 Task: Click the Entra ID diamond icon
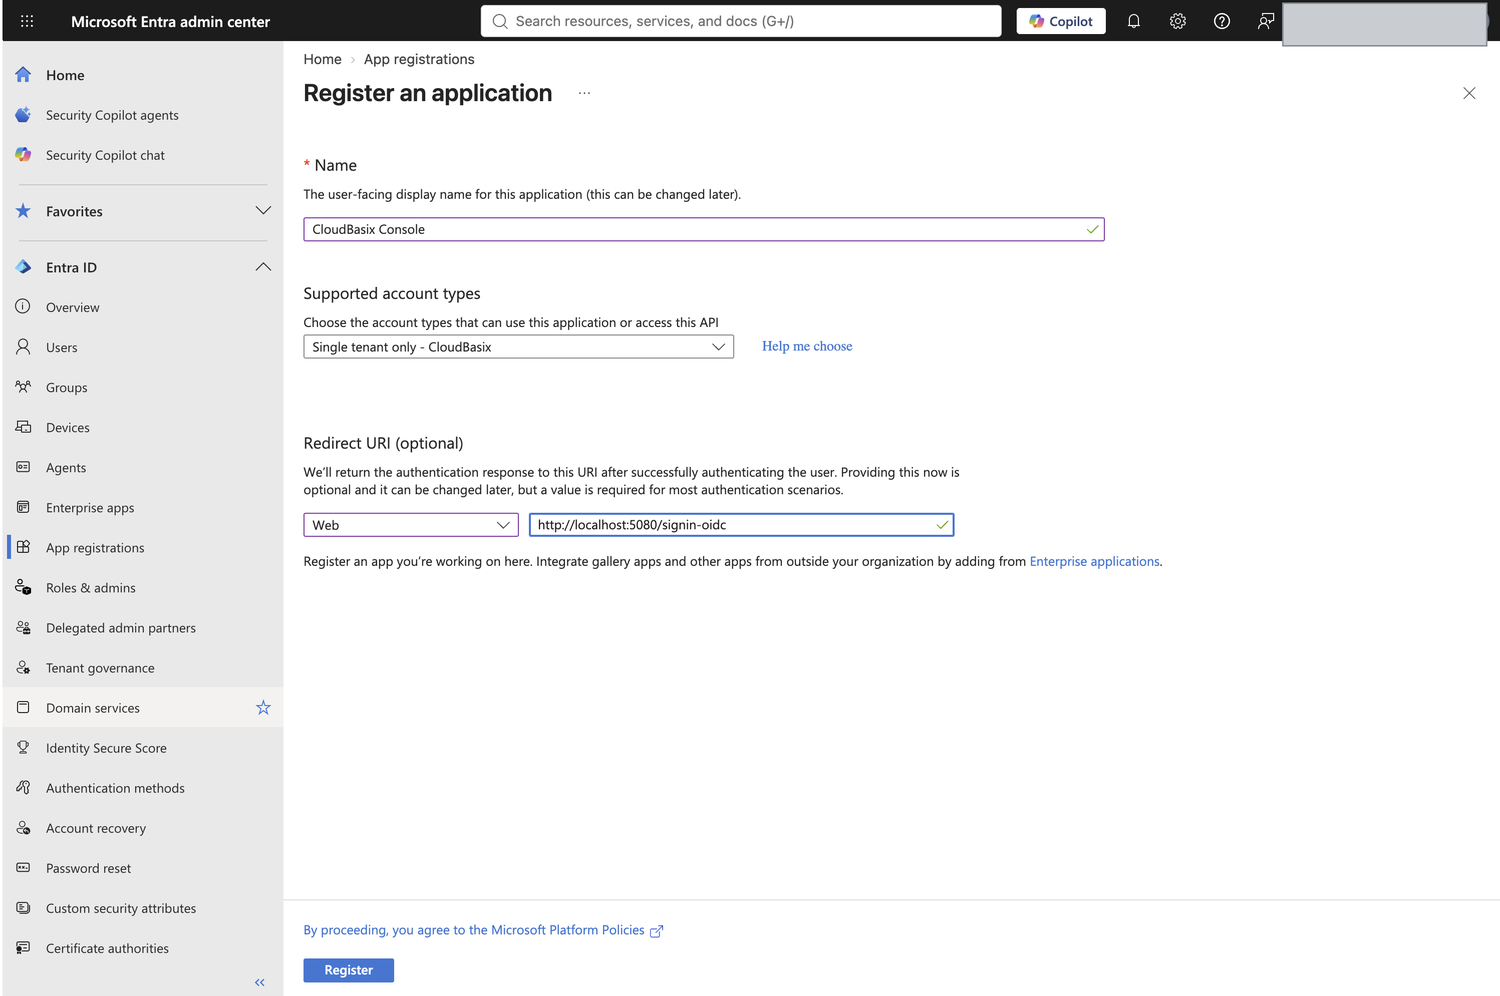[x=23, y=267]
